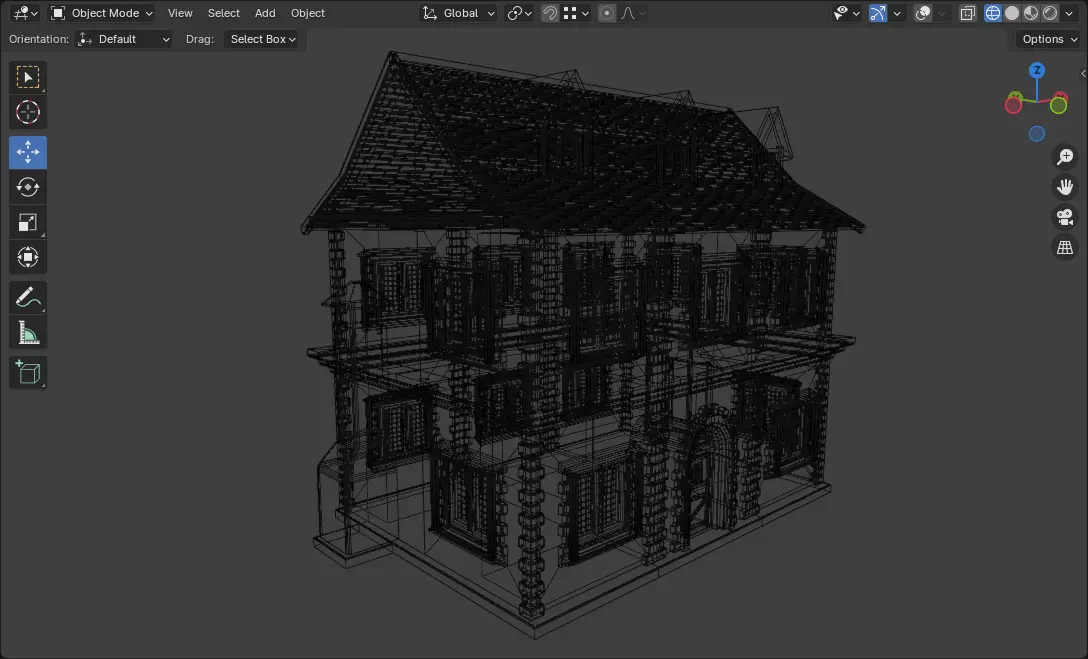Open the Options popover

point(1049,39)
